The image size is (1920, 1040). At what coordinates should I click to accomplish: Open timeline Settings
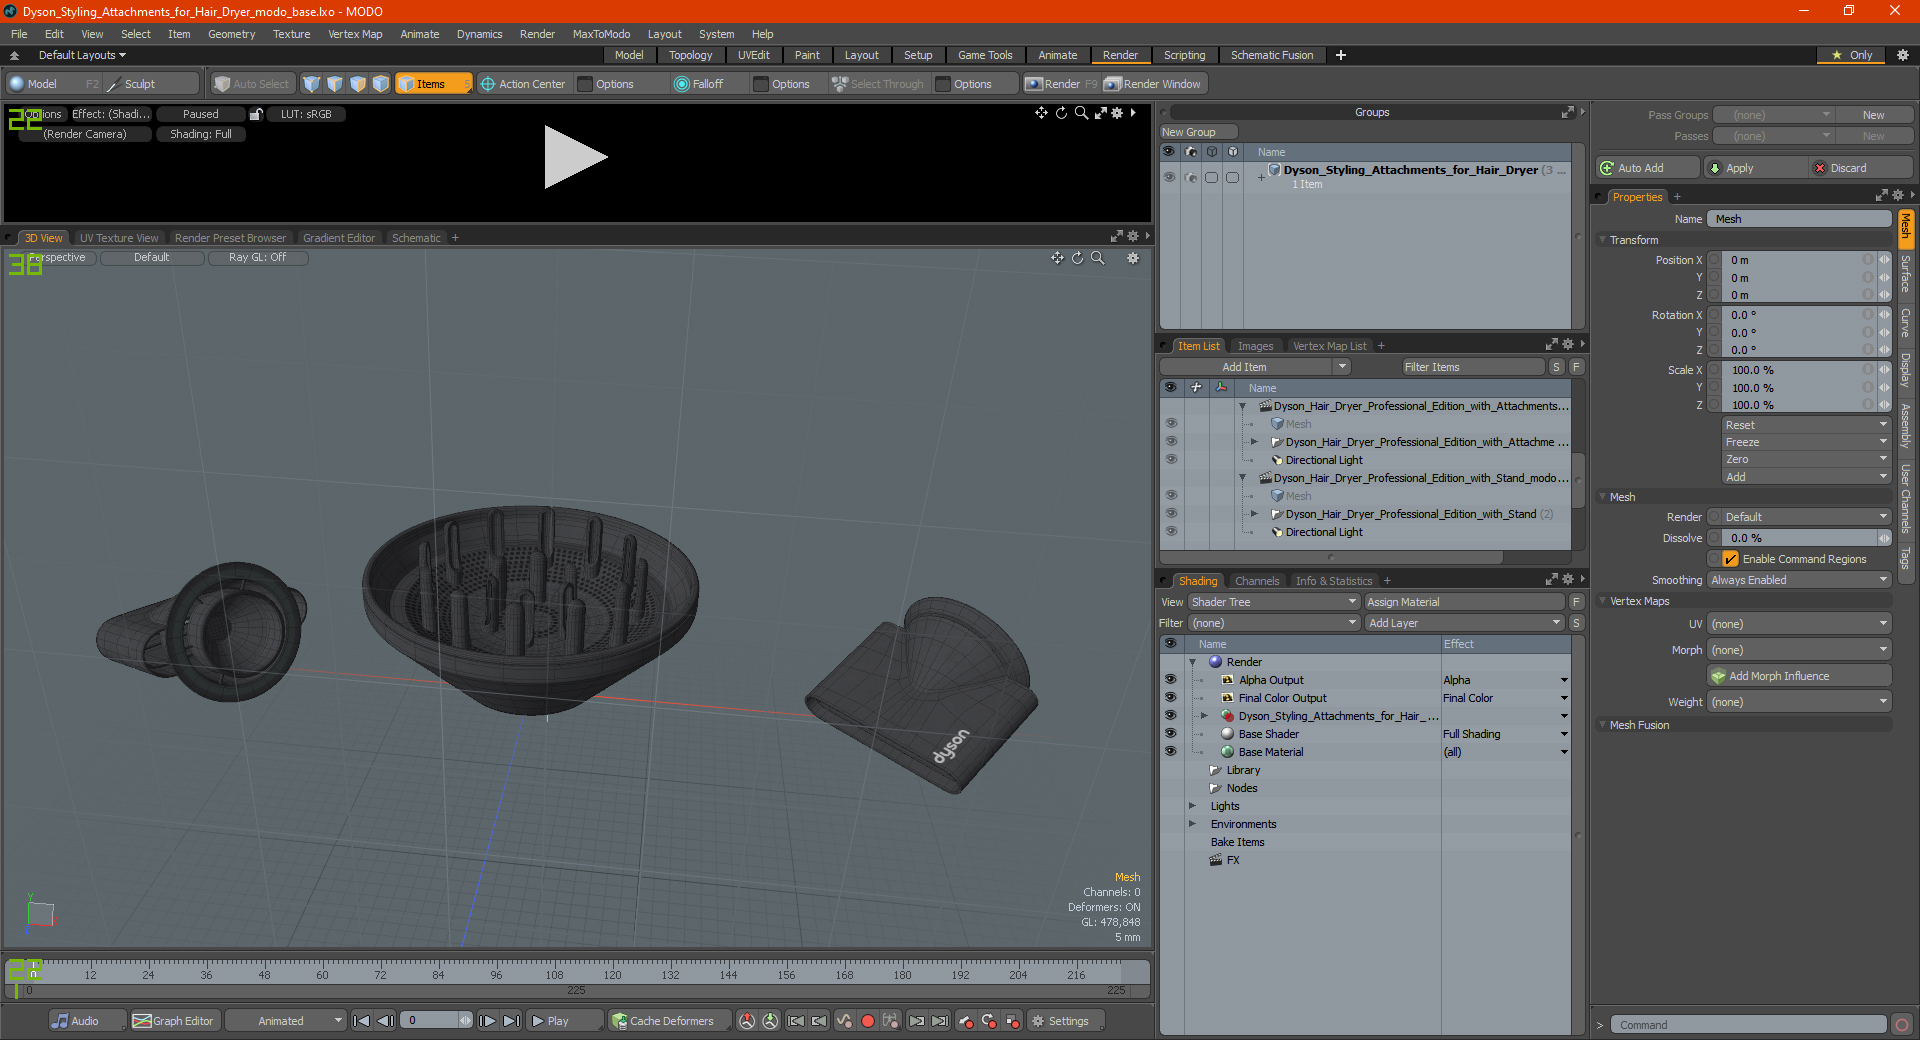[x=1066, y=1021]
